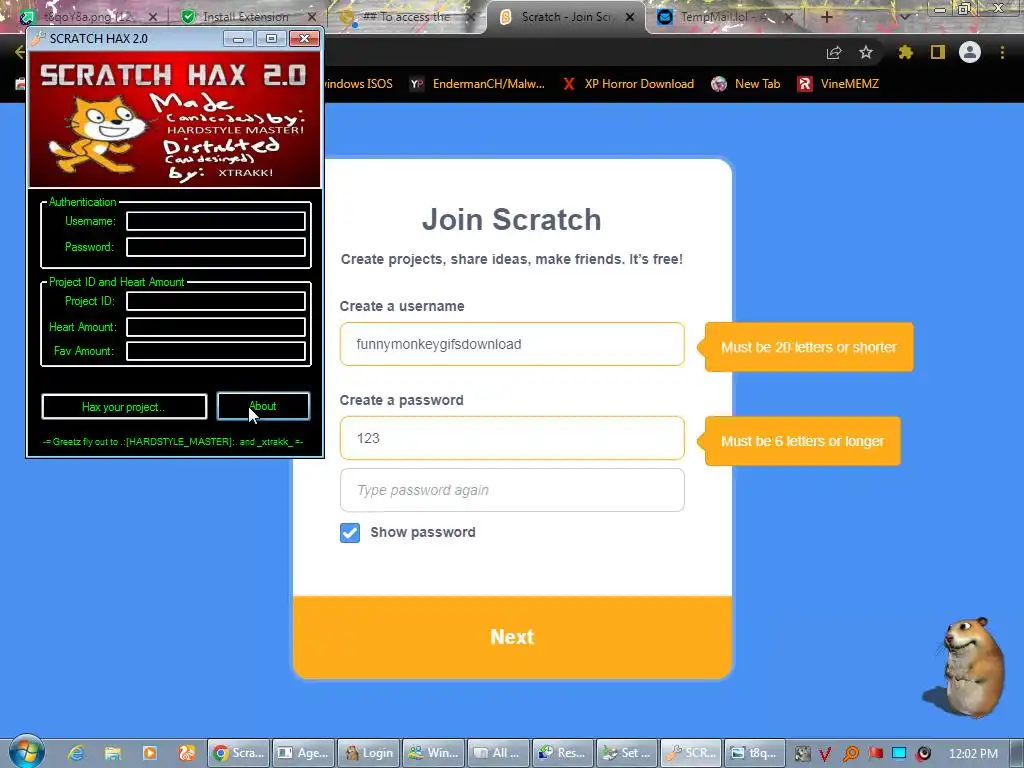
Task: Bookmark this page with the star icon
Action: click(x=866, y=52)
